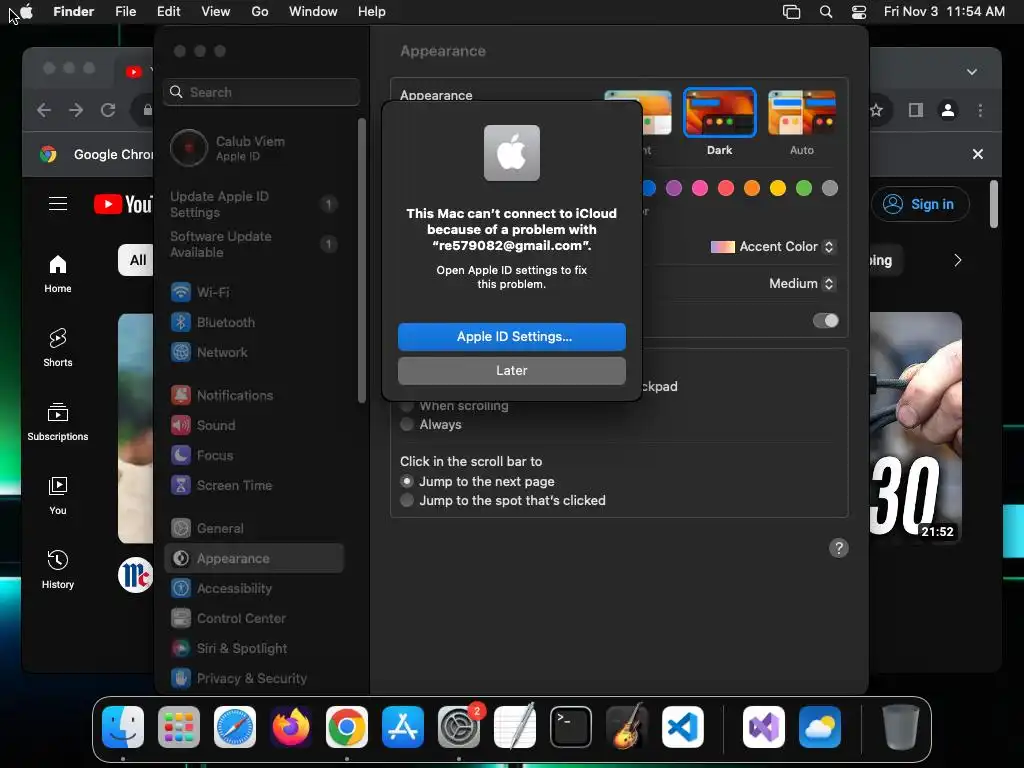The image size is (1024, 768).
Task: Open Privacy & Security settings
Action: (x=255, y=679)
